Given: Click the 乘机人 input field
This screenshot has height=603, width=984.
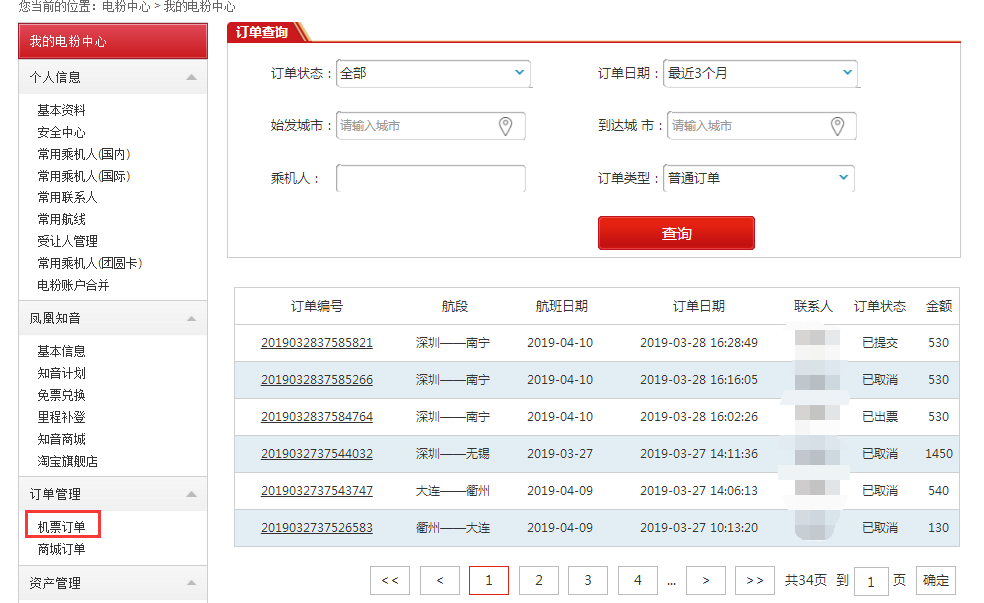Looking at the screenshot, I should (430, 179).
